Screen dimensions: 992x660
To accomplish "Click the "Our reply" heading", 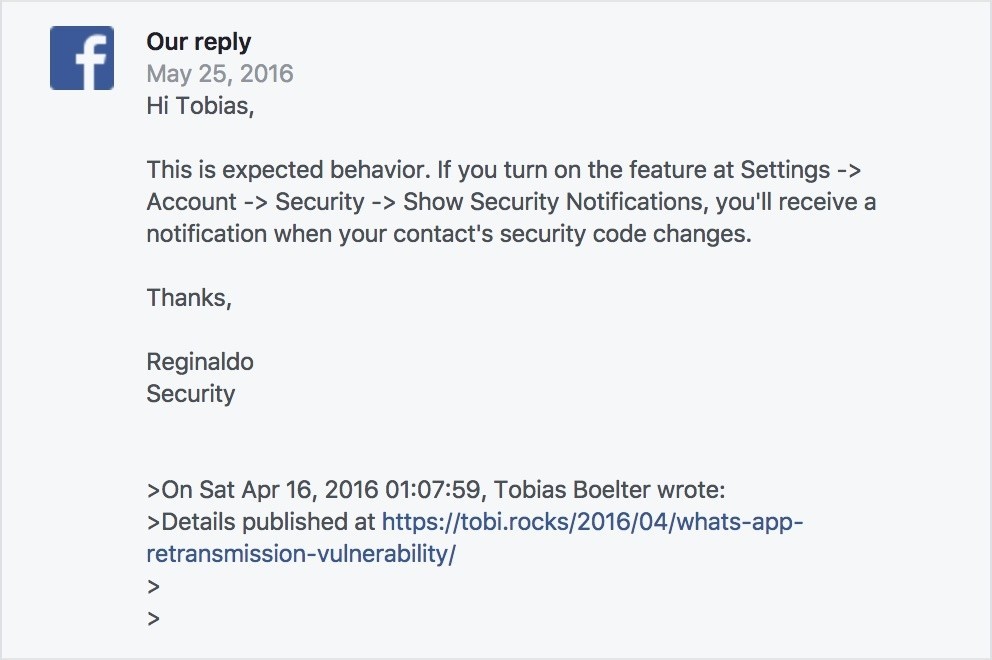I will [198, 42].
